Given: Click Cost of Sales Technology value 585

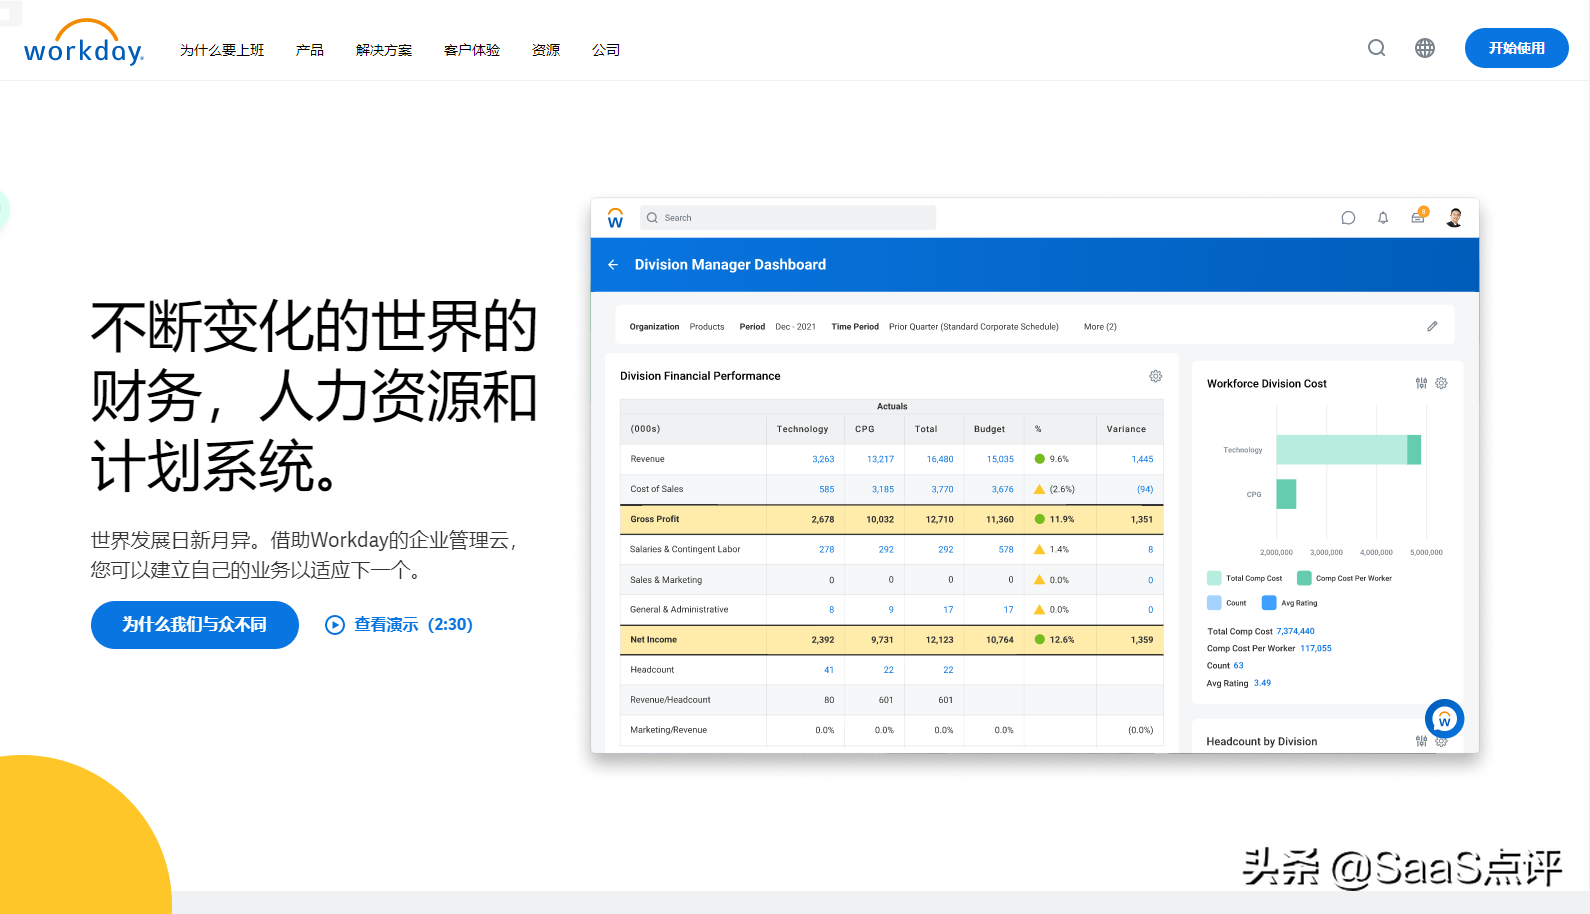Looking at the screenshot, I should 827,489.
